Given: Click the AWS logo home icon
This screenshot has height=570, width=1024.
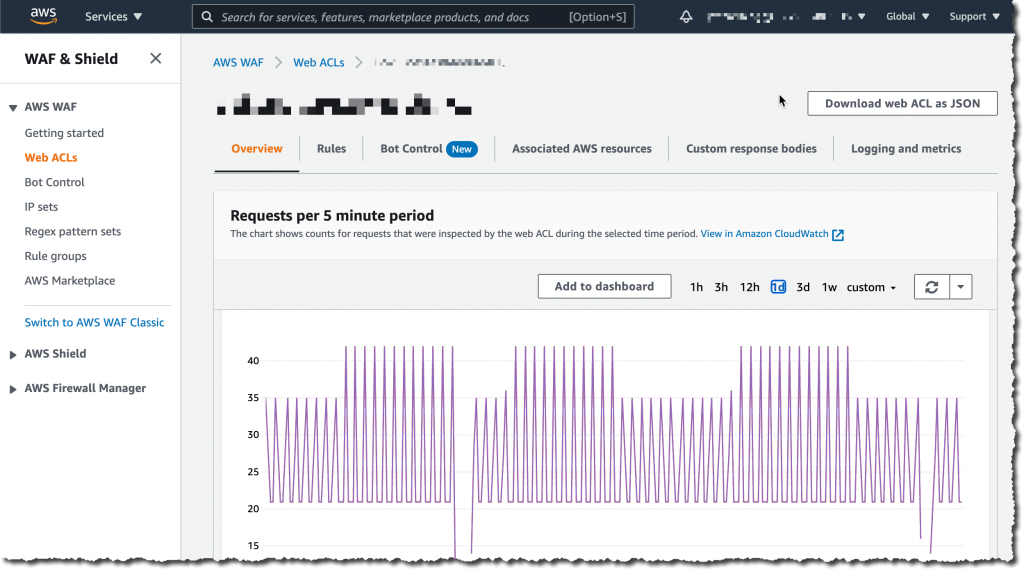Looking at the screenshot, I should [42, 16].
